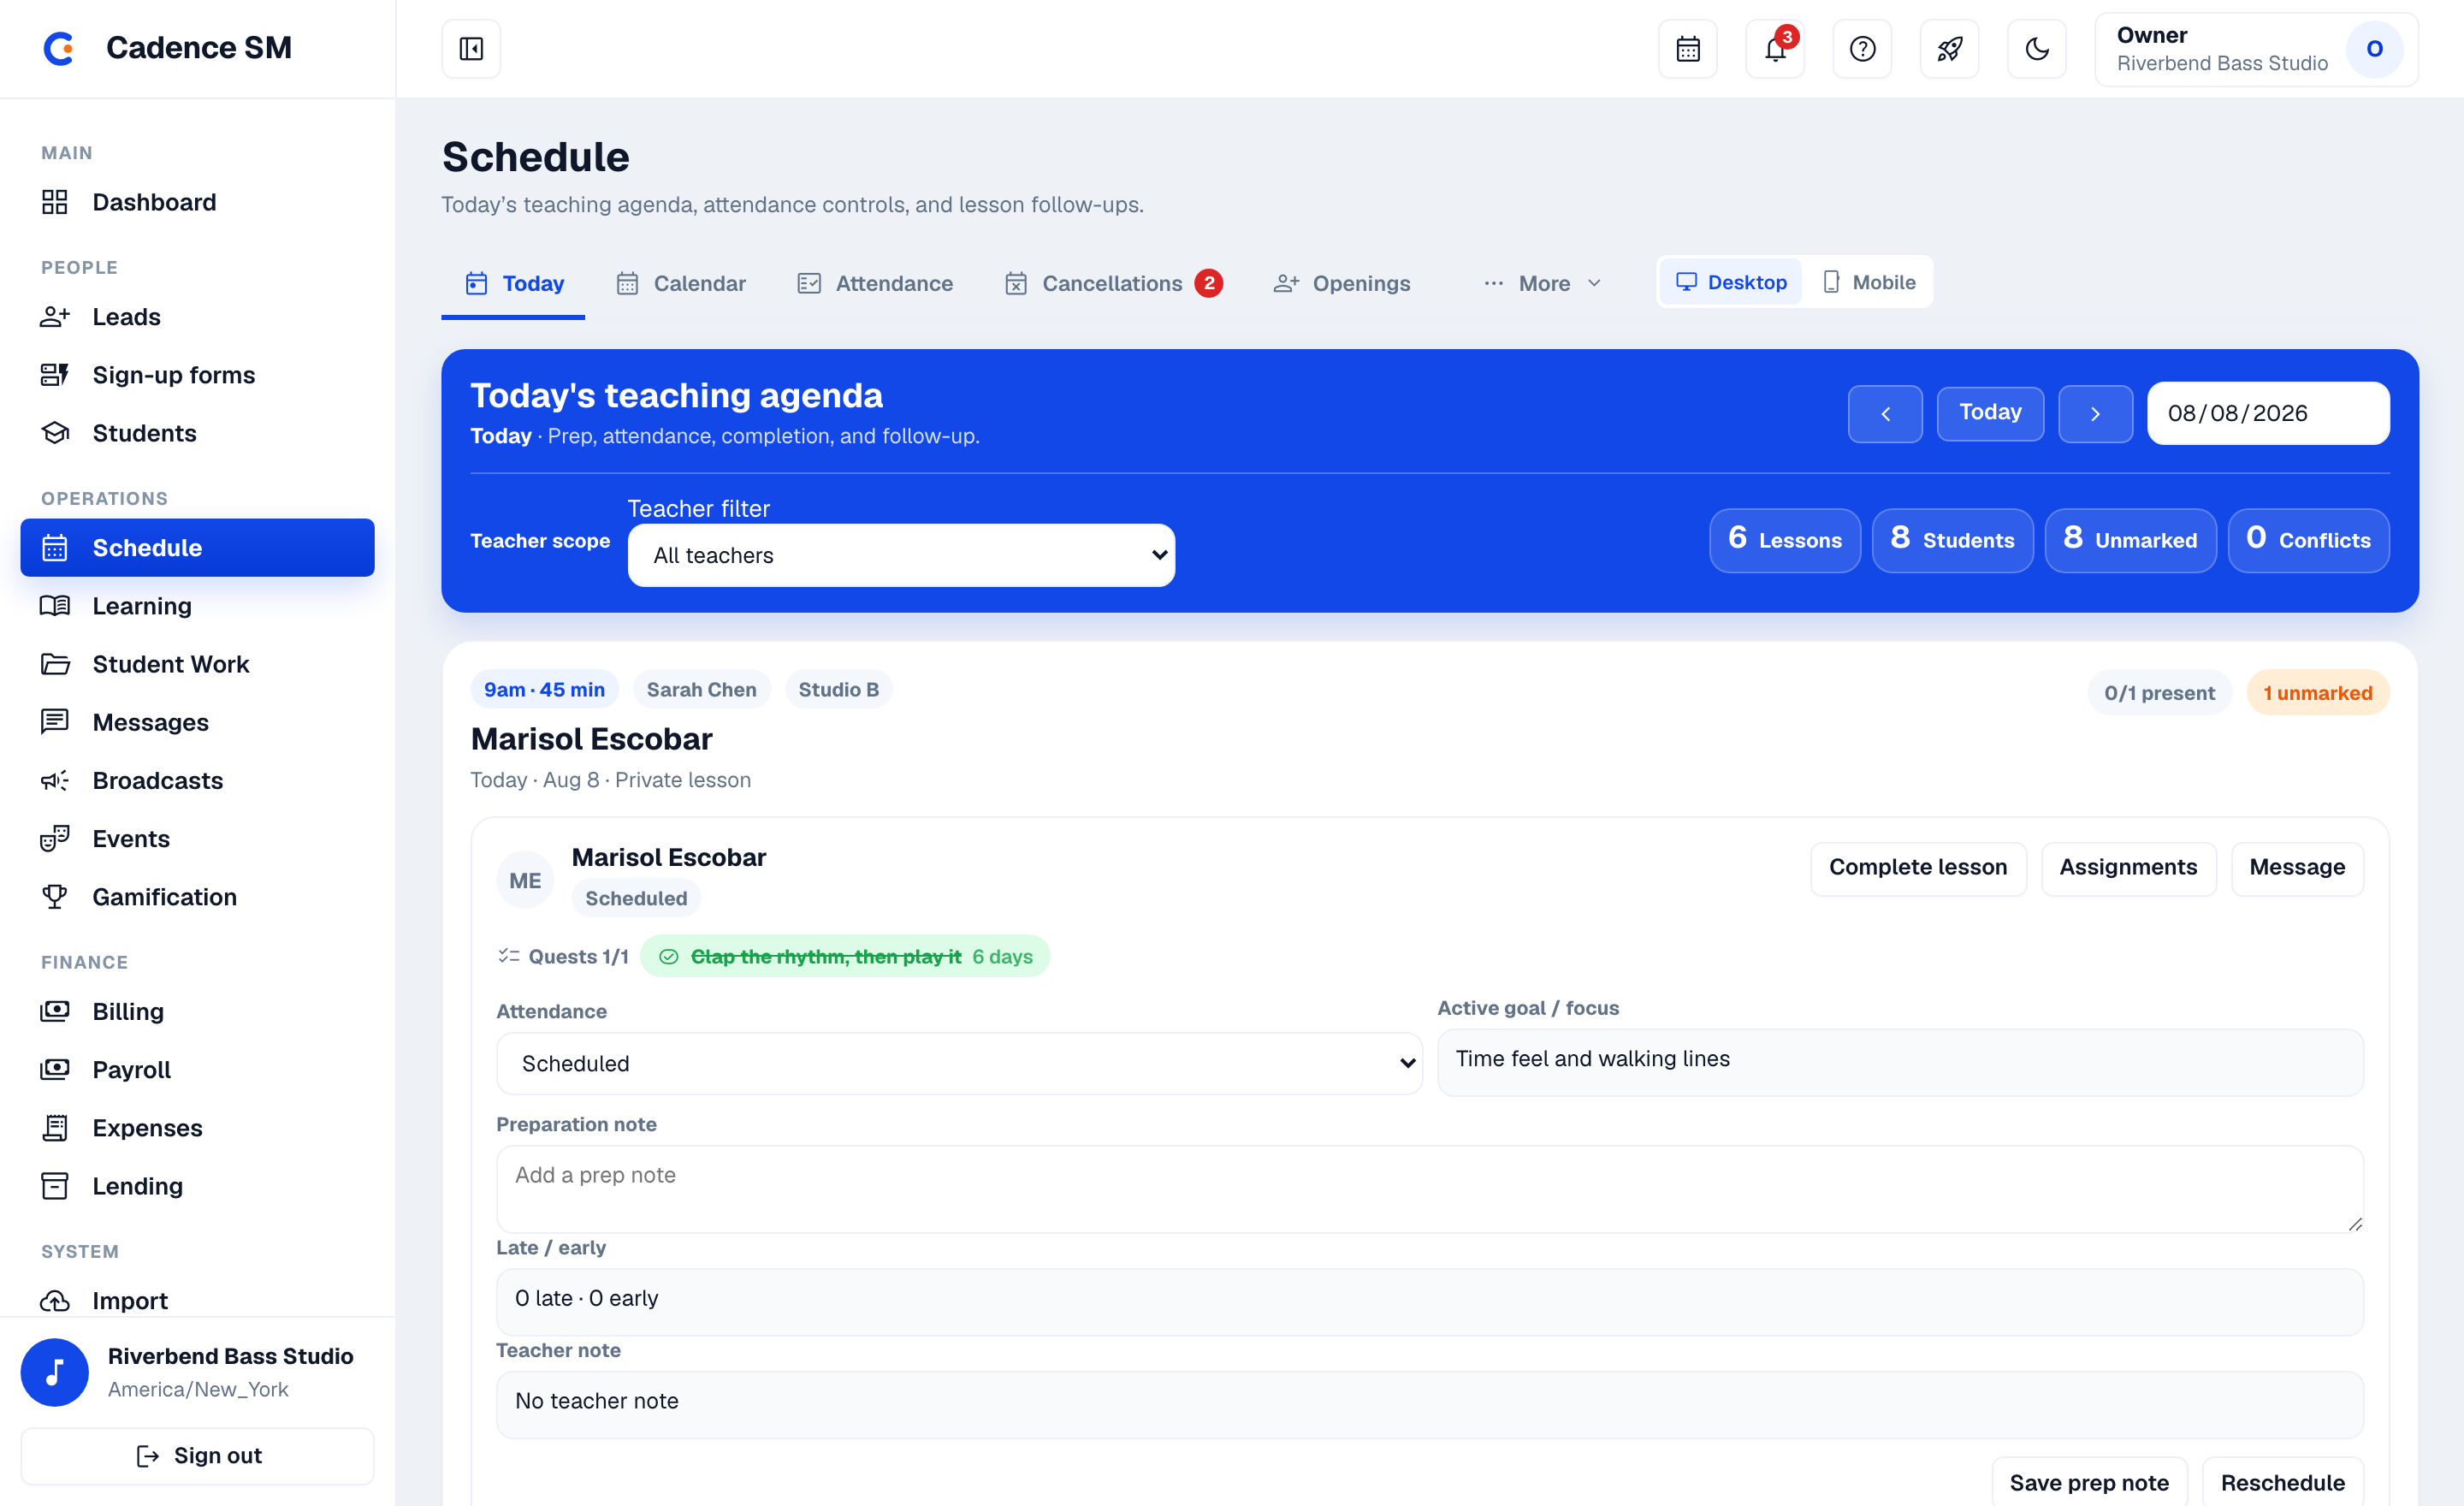Click the Lending archive icon
This screenshot has height=1506, width=2464.
click(55, 1186)
